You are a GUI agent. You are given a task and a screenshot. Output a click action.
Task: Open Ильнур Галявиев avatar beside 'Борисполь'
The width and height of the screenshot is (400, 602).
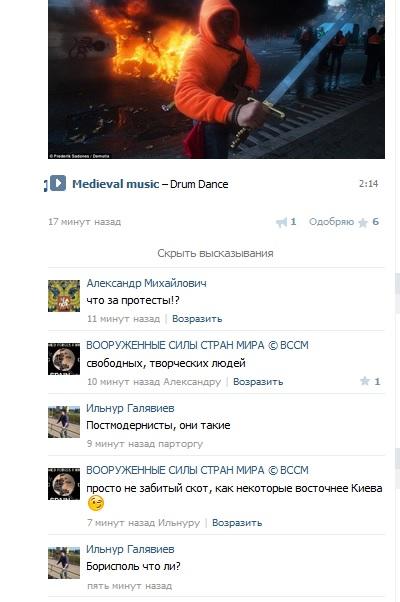(64, 563)
